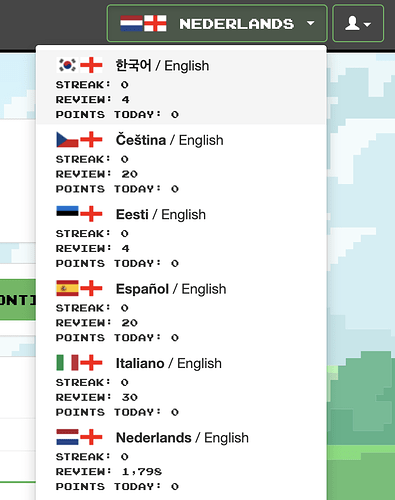Select the Nederlands / English course

click(x=181, y=459)
